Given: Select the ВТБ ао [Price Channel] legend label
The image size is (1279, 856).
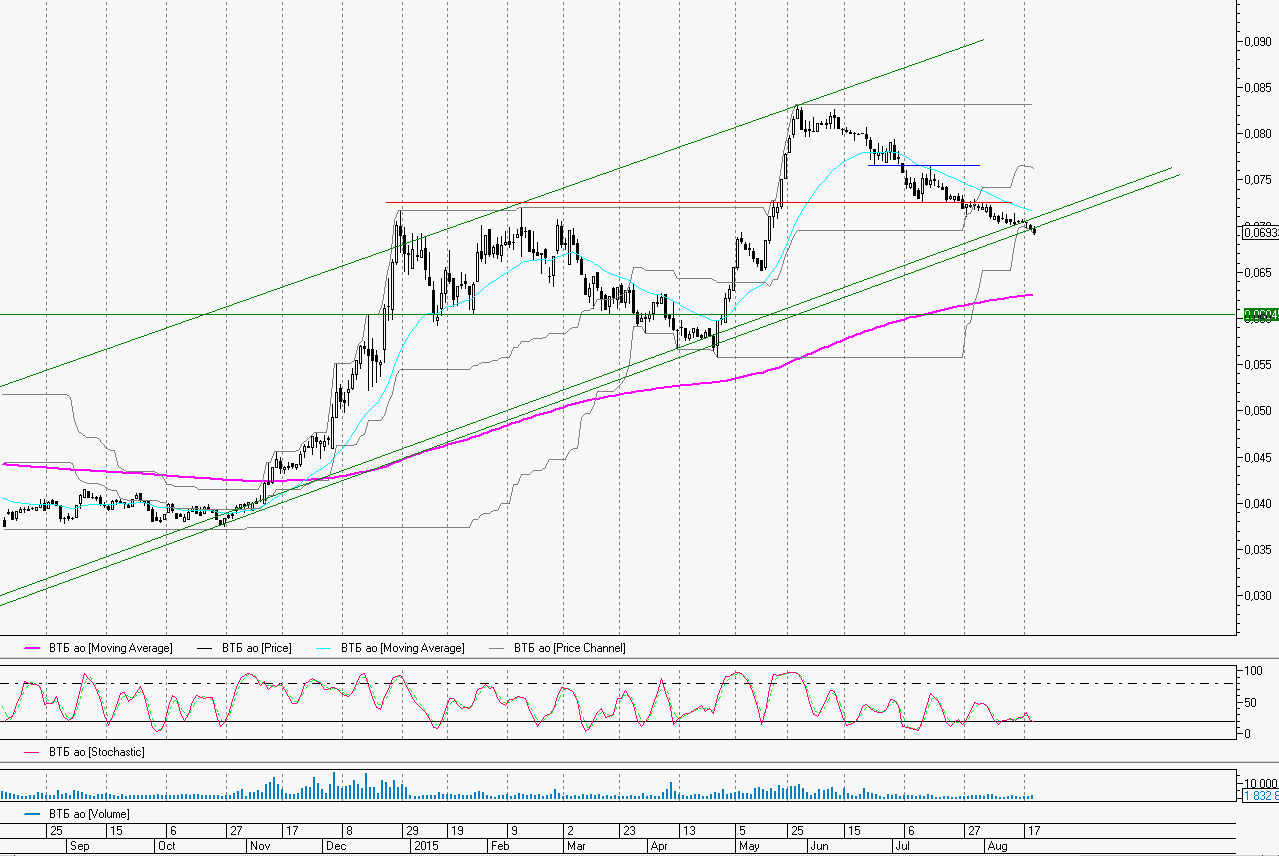Looking at the screenshot, I should pos(569,649).
